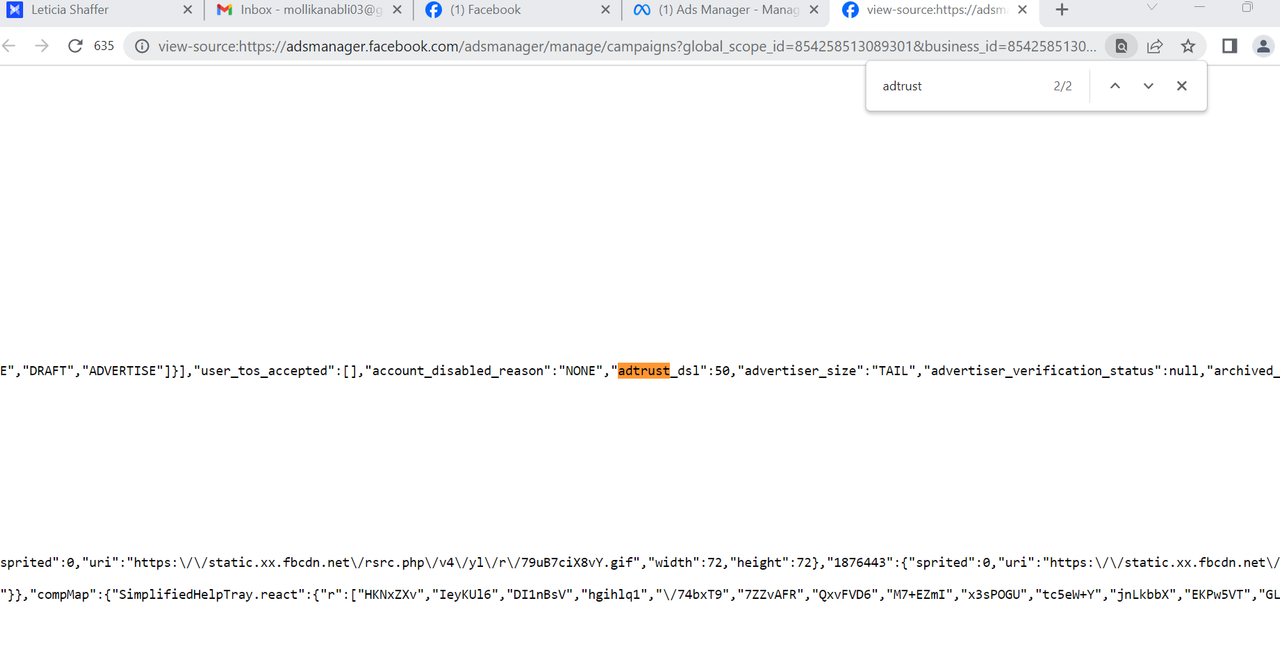Open the Chrome profile avatar
This screenshot has height=660, width=1280.
tap(1264, 46)
